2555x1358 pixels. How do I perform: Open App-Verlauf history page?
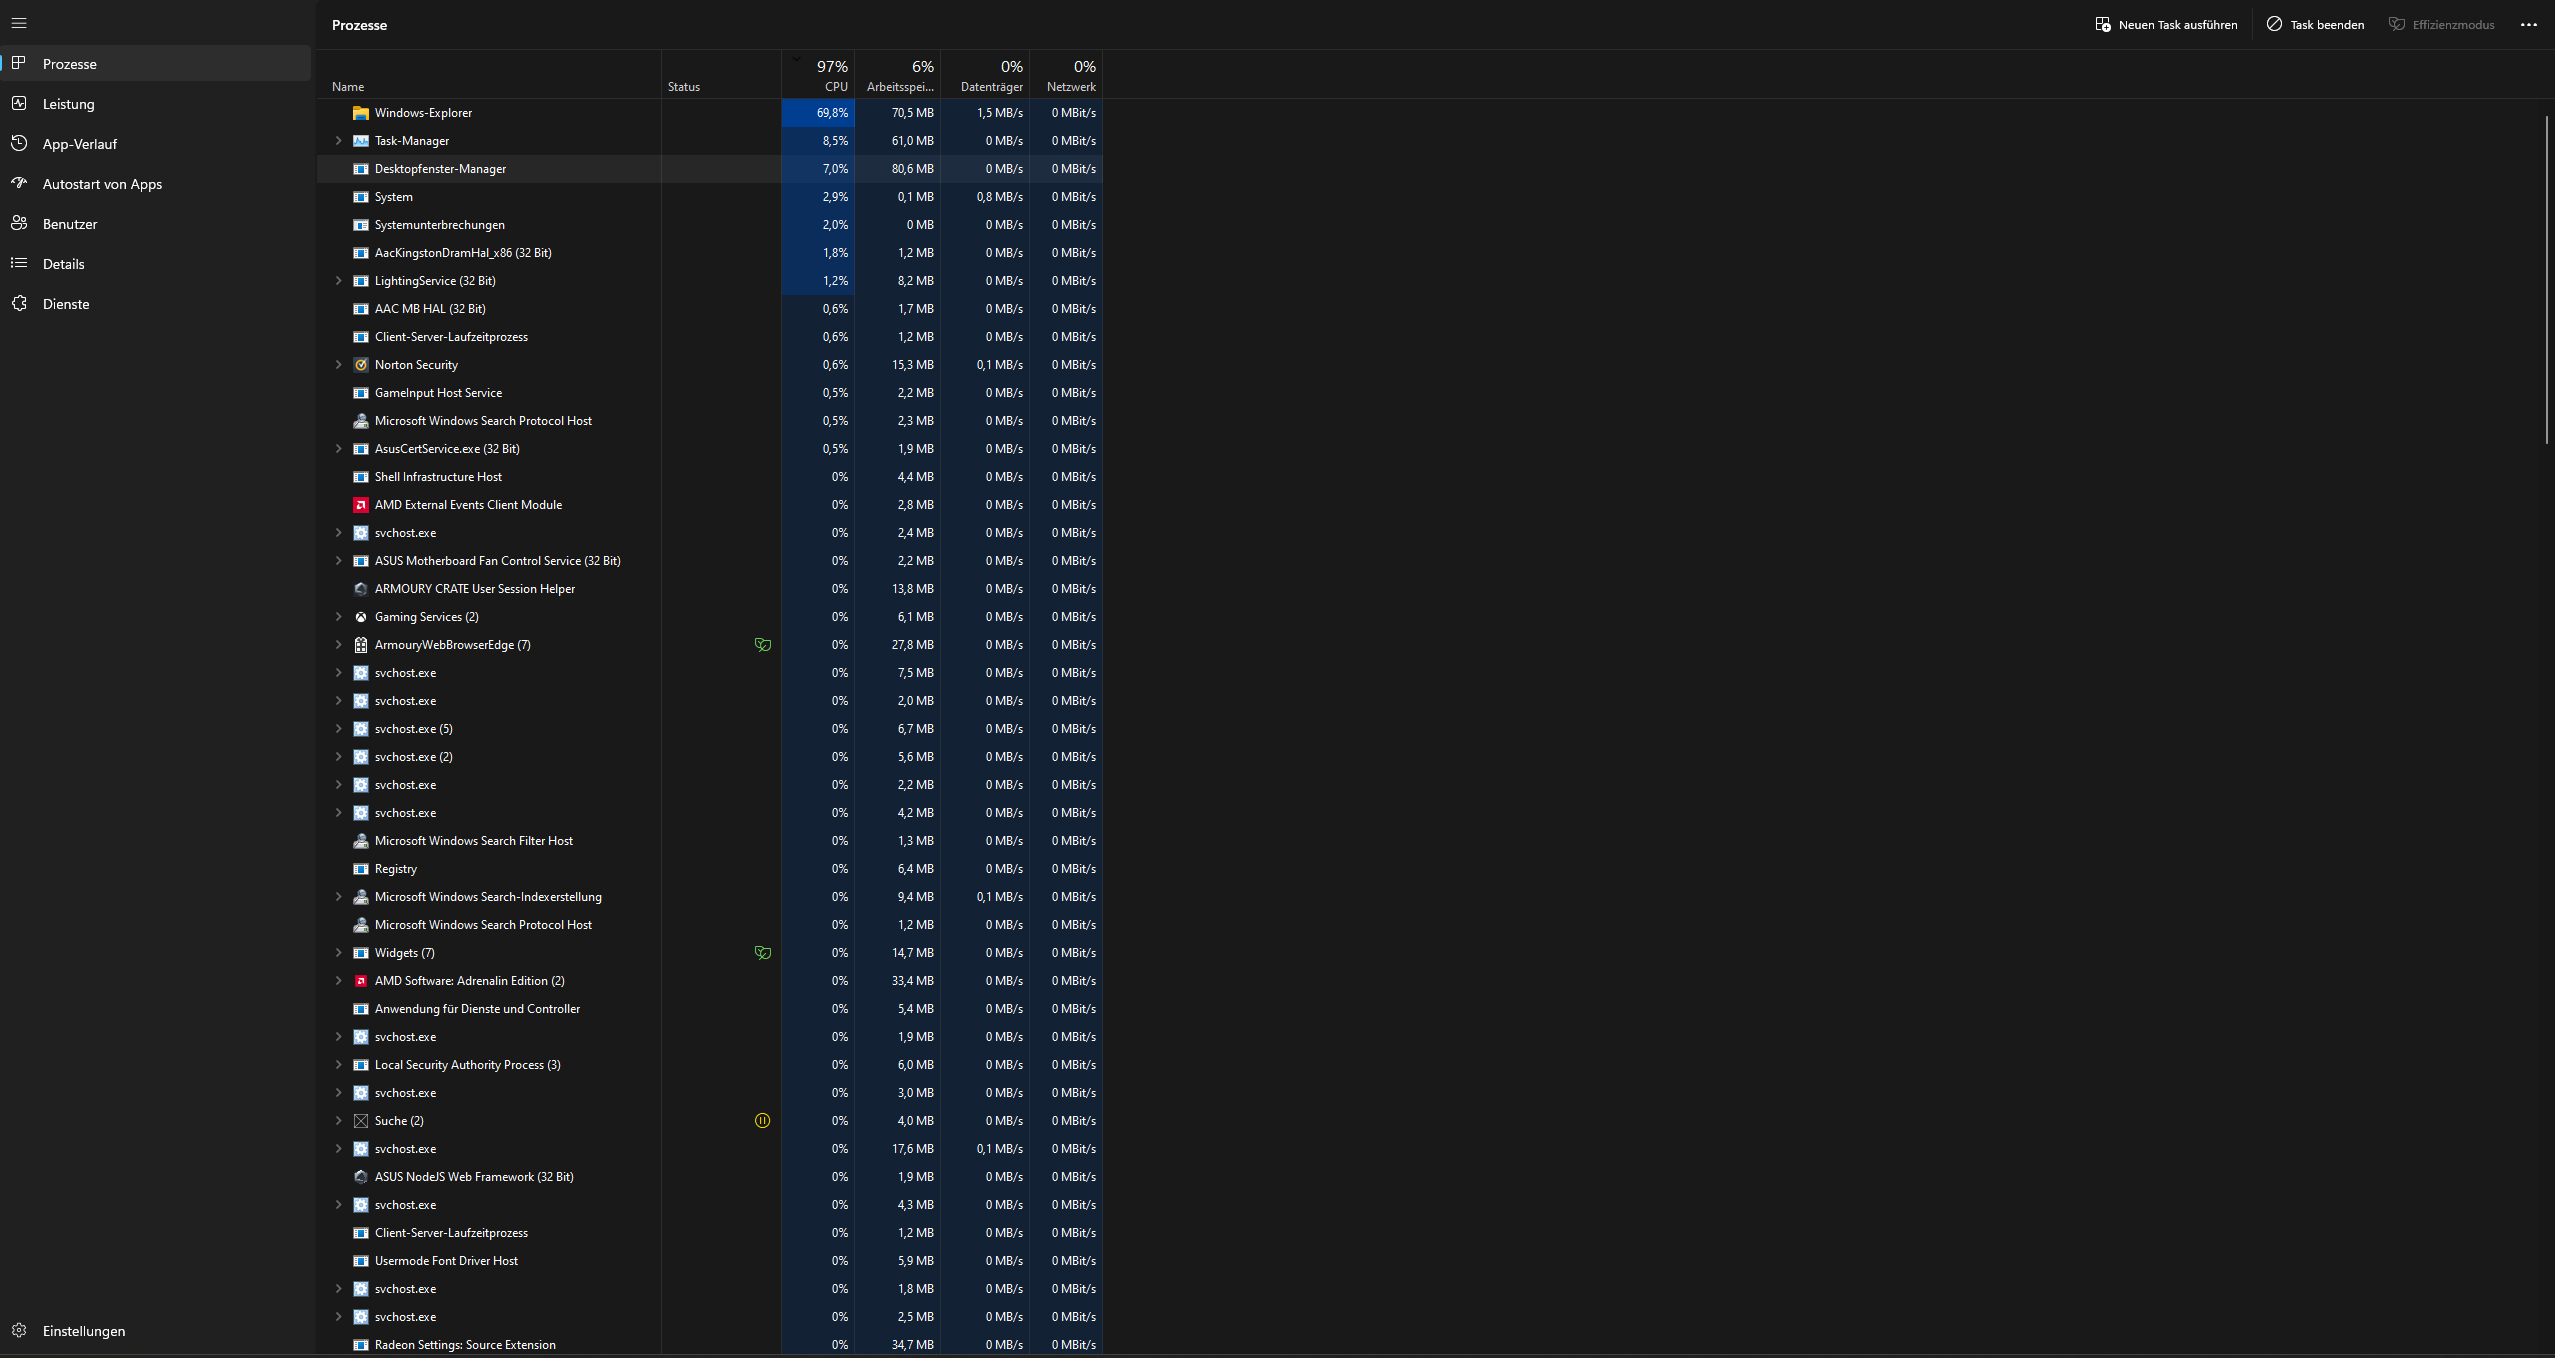[79, 144]
